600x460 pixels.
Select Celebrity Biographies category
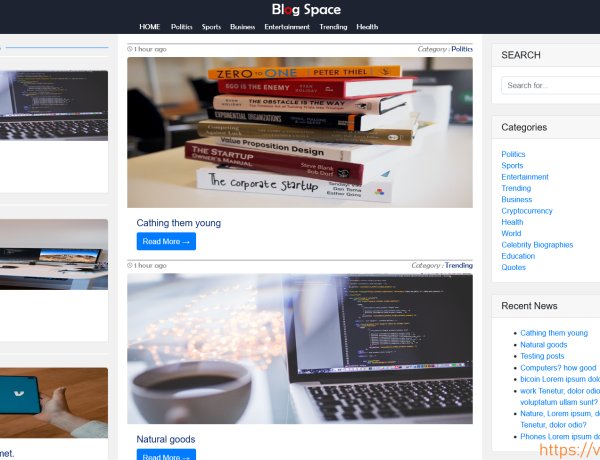(x=537, y=245)
